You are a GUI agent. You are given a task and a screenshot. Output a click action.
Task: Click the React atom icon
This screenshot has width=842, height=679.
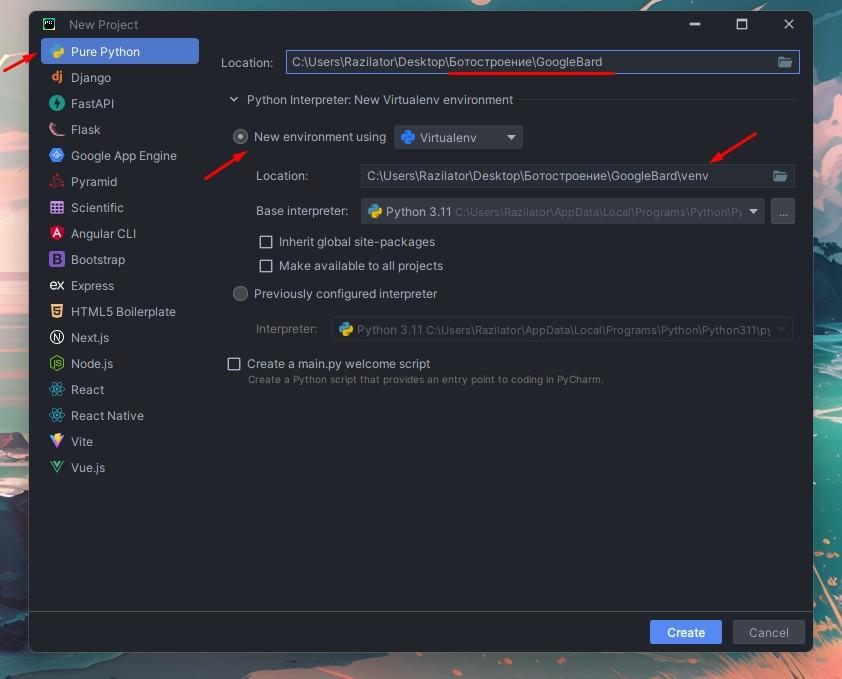coord(57,389)
